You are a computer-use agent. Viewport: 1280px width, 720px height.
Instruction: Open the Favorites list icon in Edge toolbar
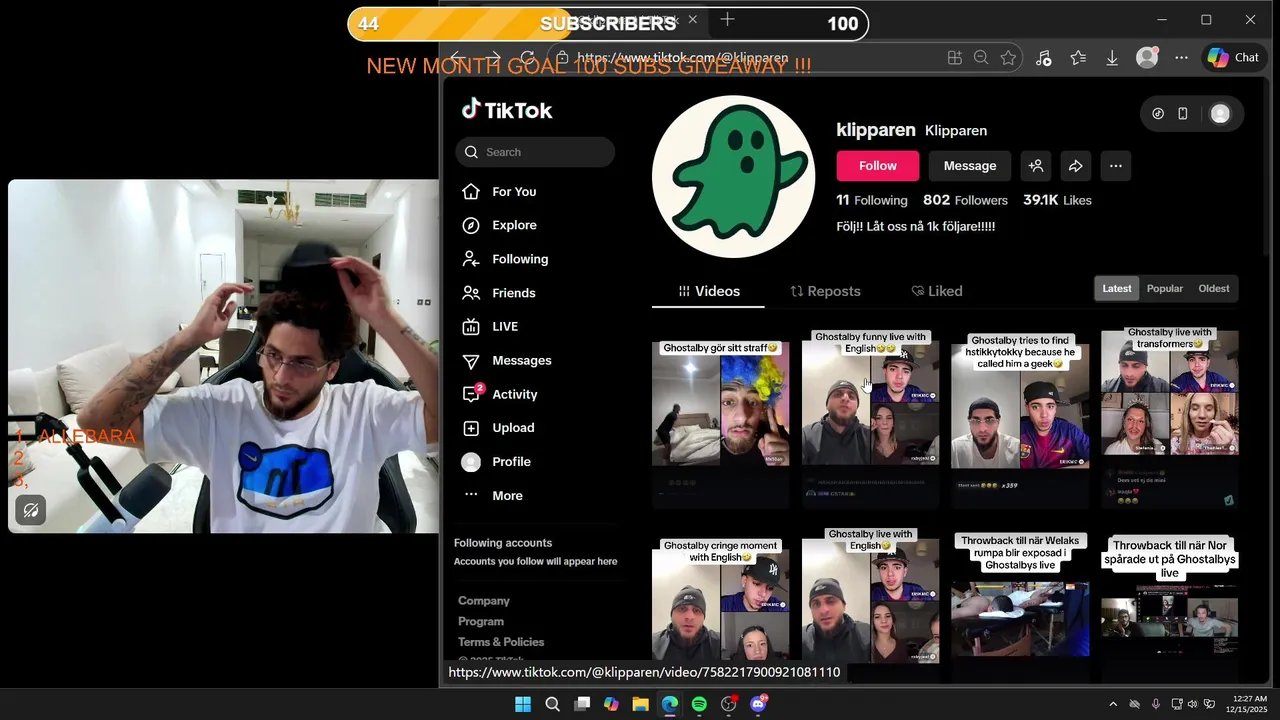tap(1078, 58)
